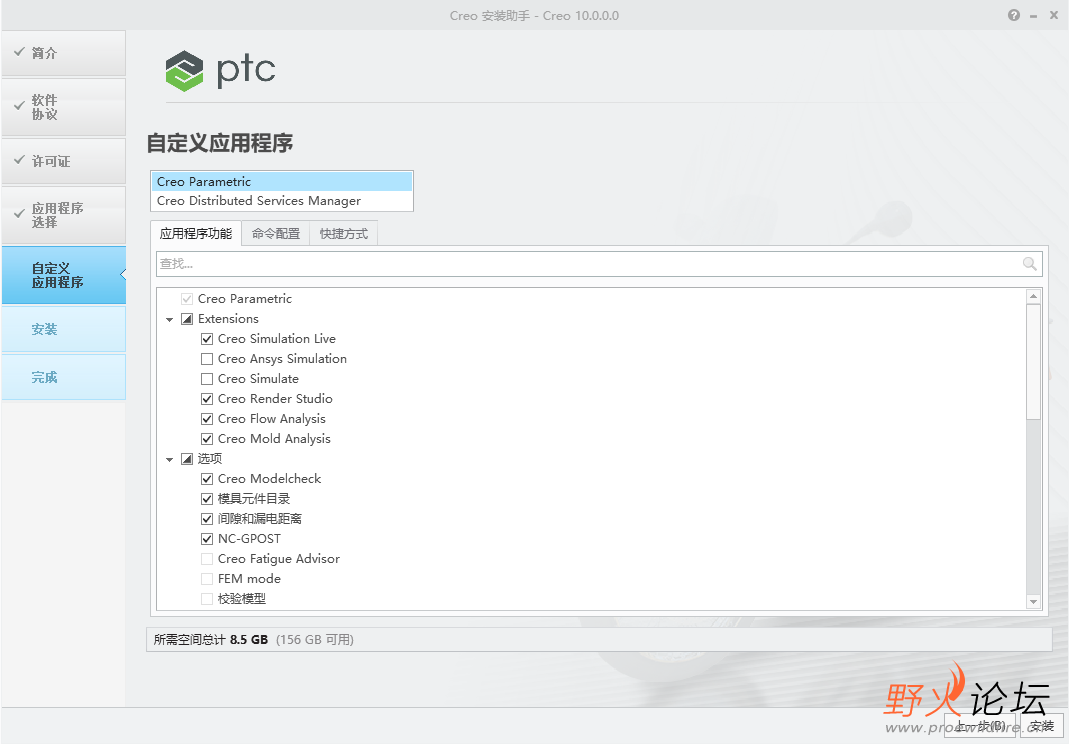This screenshot has width=1069, height=744.
Task: Open the 快捷方式 tab
Action: click(x=344, y=233)
